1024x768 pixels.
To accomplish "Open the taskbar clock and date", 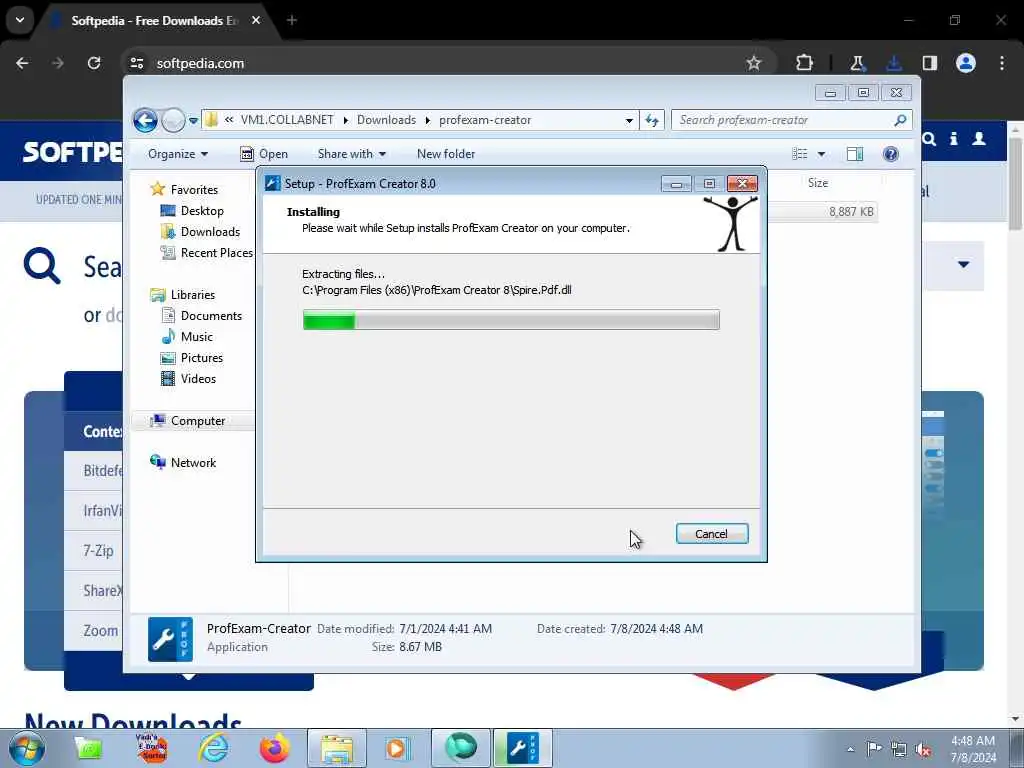I will click(973, 749).
